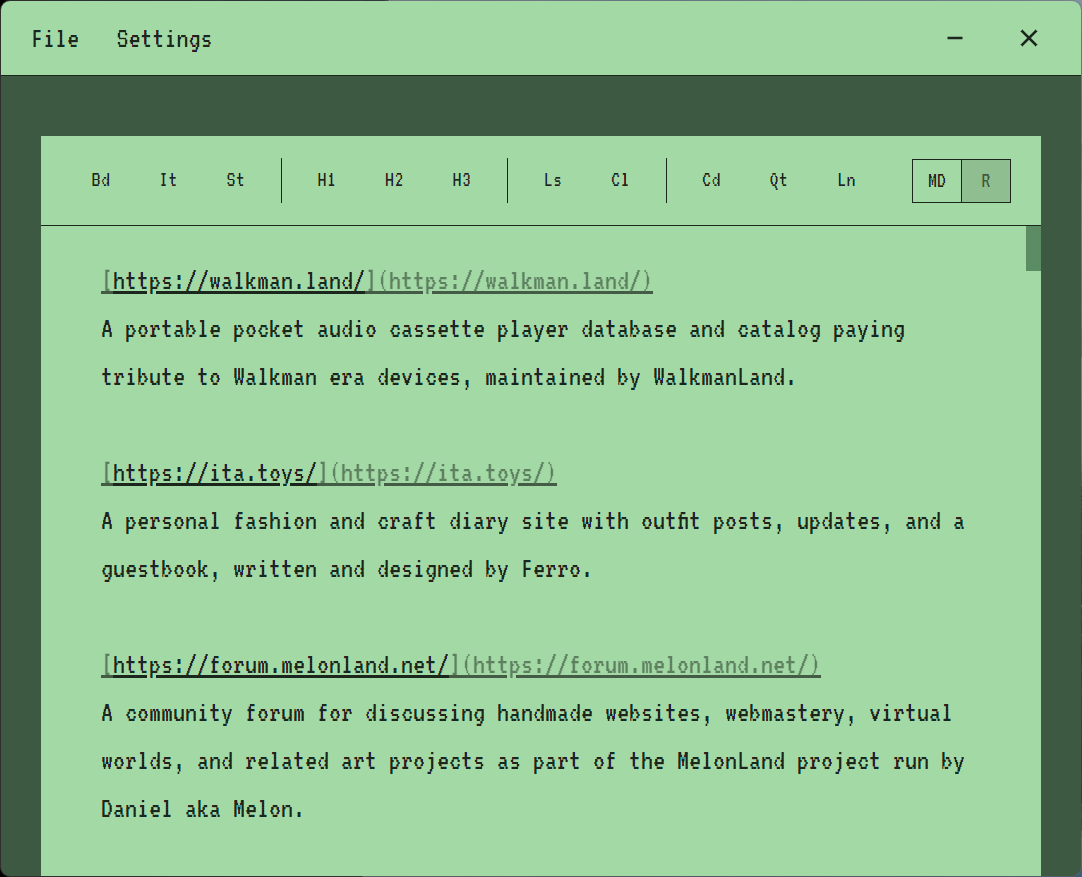1082x877 pixels.
Task: Click the line 'tribute to Walkman era devices'
Action: [x=449, y=377]
